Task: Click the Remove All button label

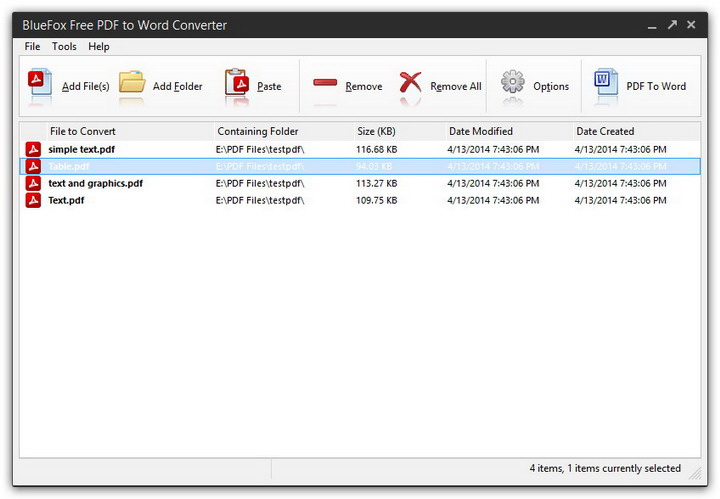Action: [456, 86]
